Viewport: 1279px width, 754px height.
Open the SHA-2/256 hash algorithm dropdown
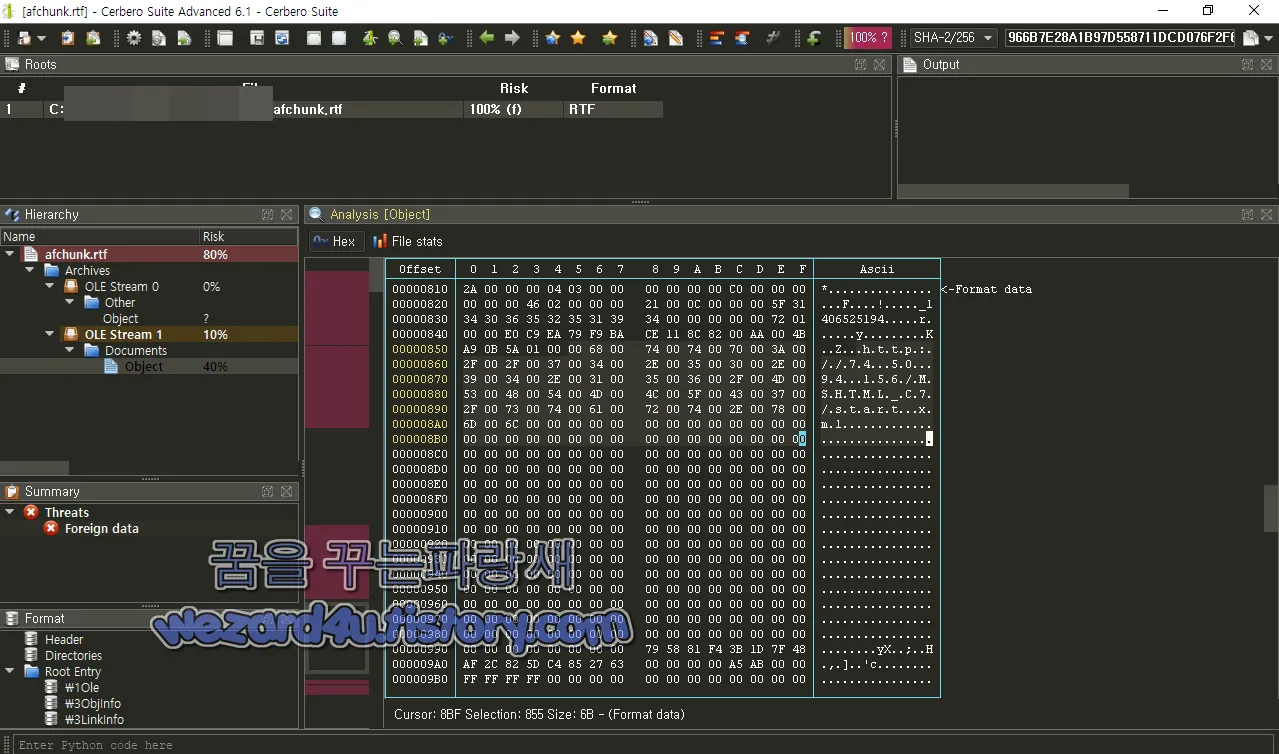pyautogui.click(x=953, y=38)
